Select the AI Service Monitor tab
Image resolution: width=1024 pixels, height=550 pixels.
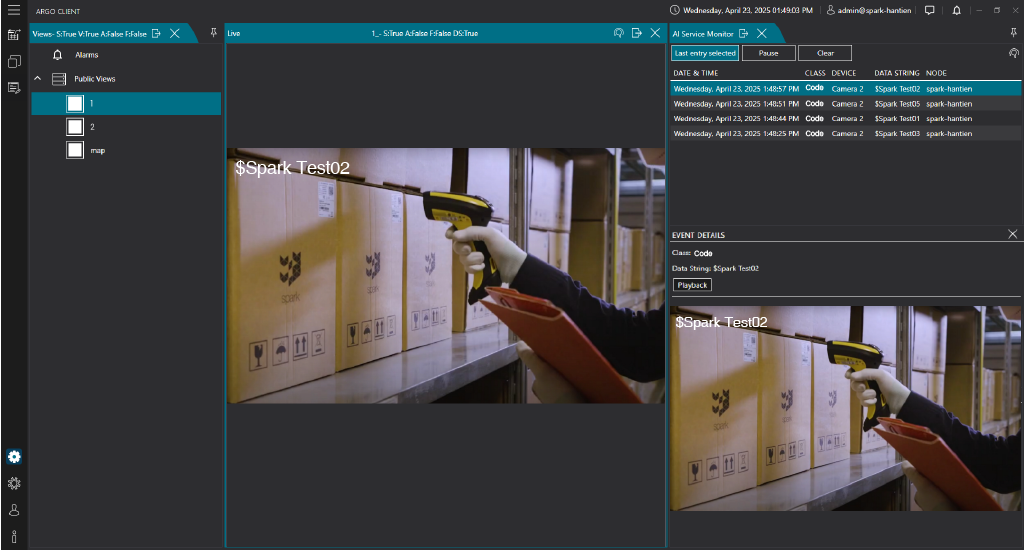click(x=703, y=33)
